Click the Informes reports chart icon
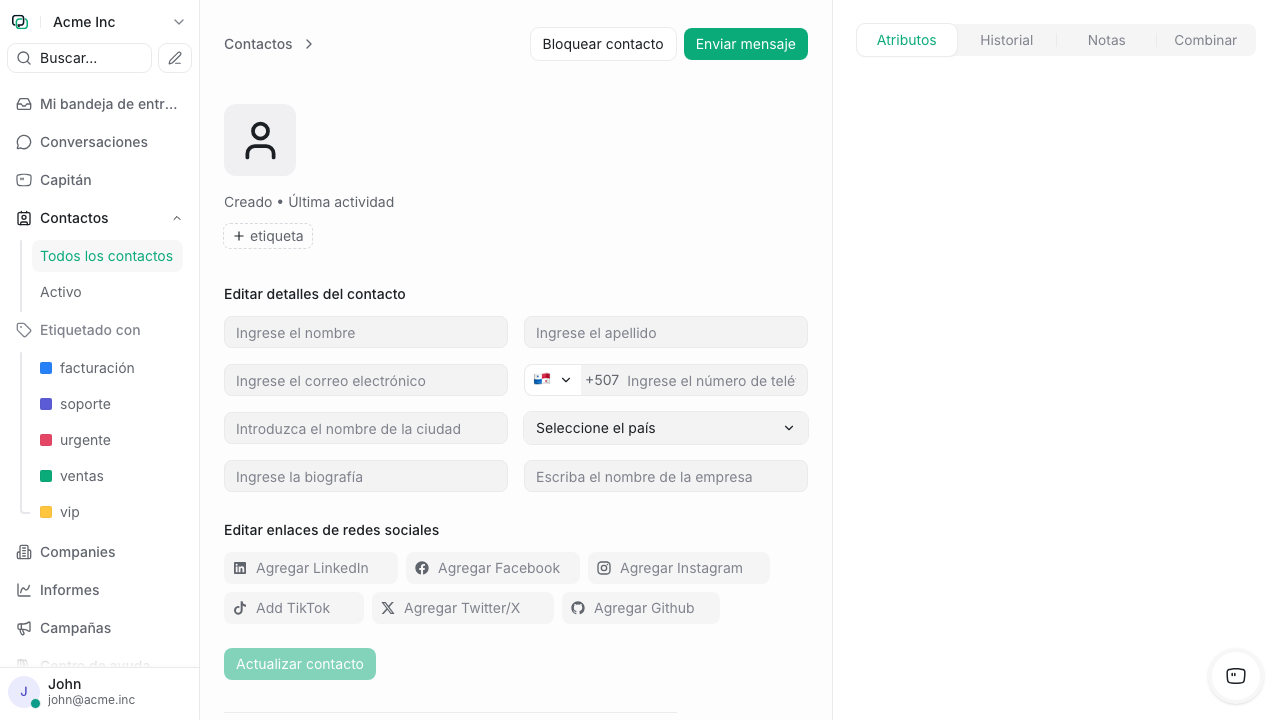The height and width of the screenshot is (720, 1280). coord(23,590)
